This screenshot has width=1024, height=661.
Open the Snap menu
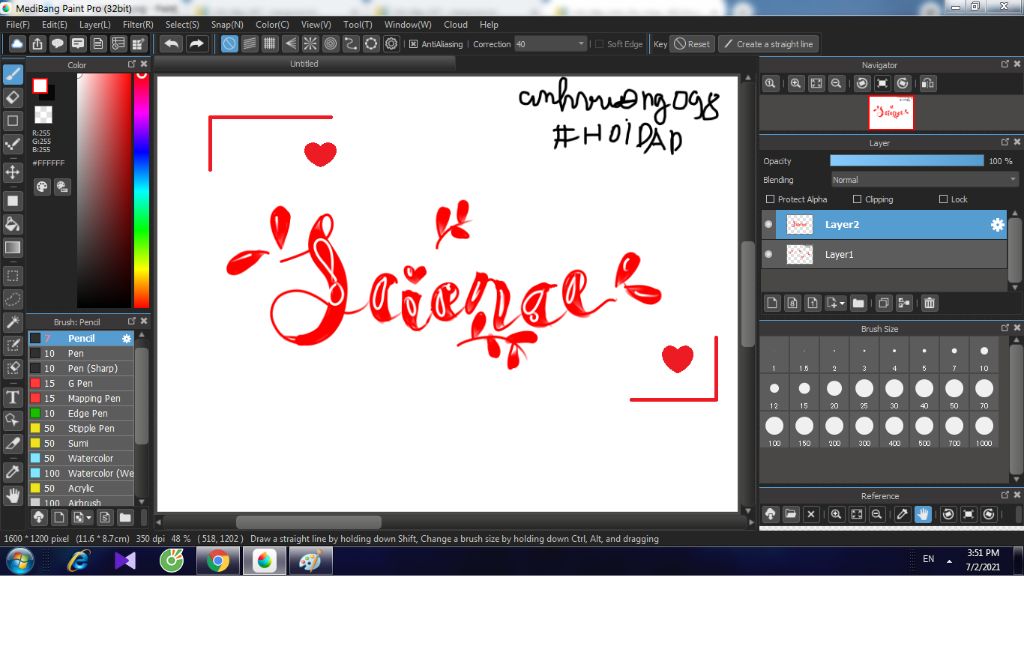point(227,24)
